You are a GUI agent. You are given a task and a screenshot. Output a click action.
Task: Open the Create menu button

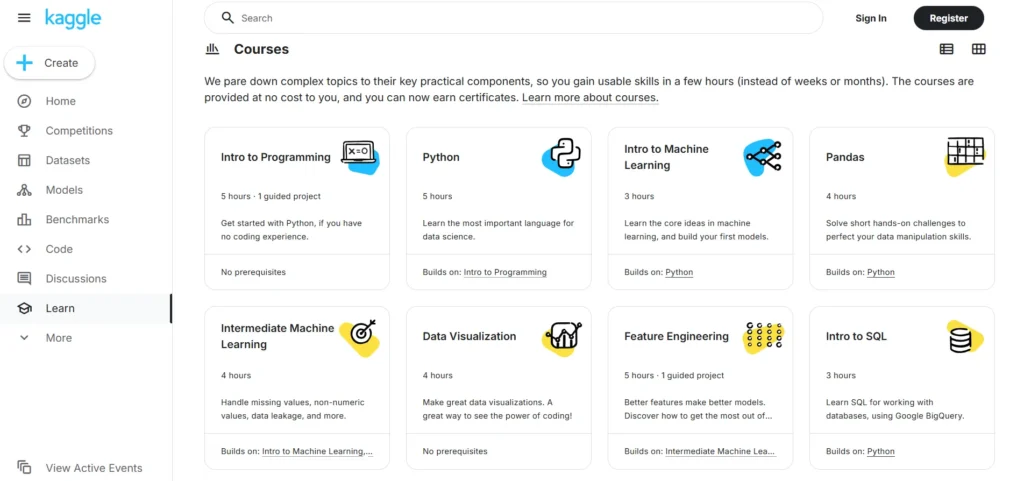coord(50,63)
